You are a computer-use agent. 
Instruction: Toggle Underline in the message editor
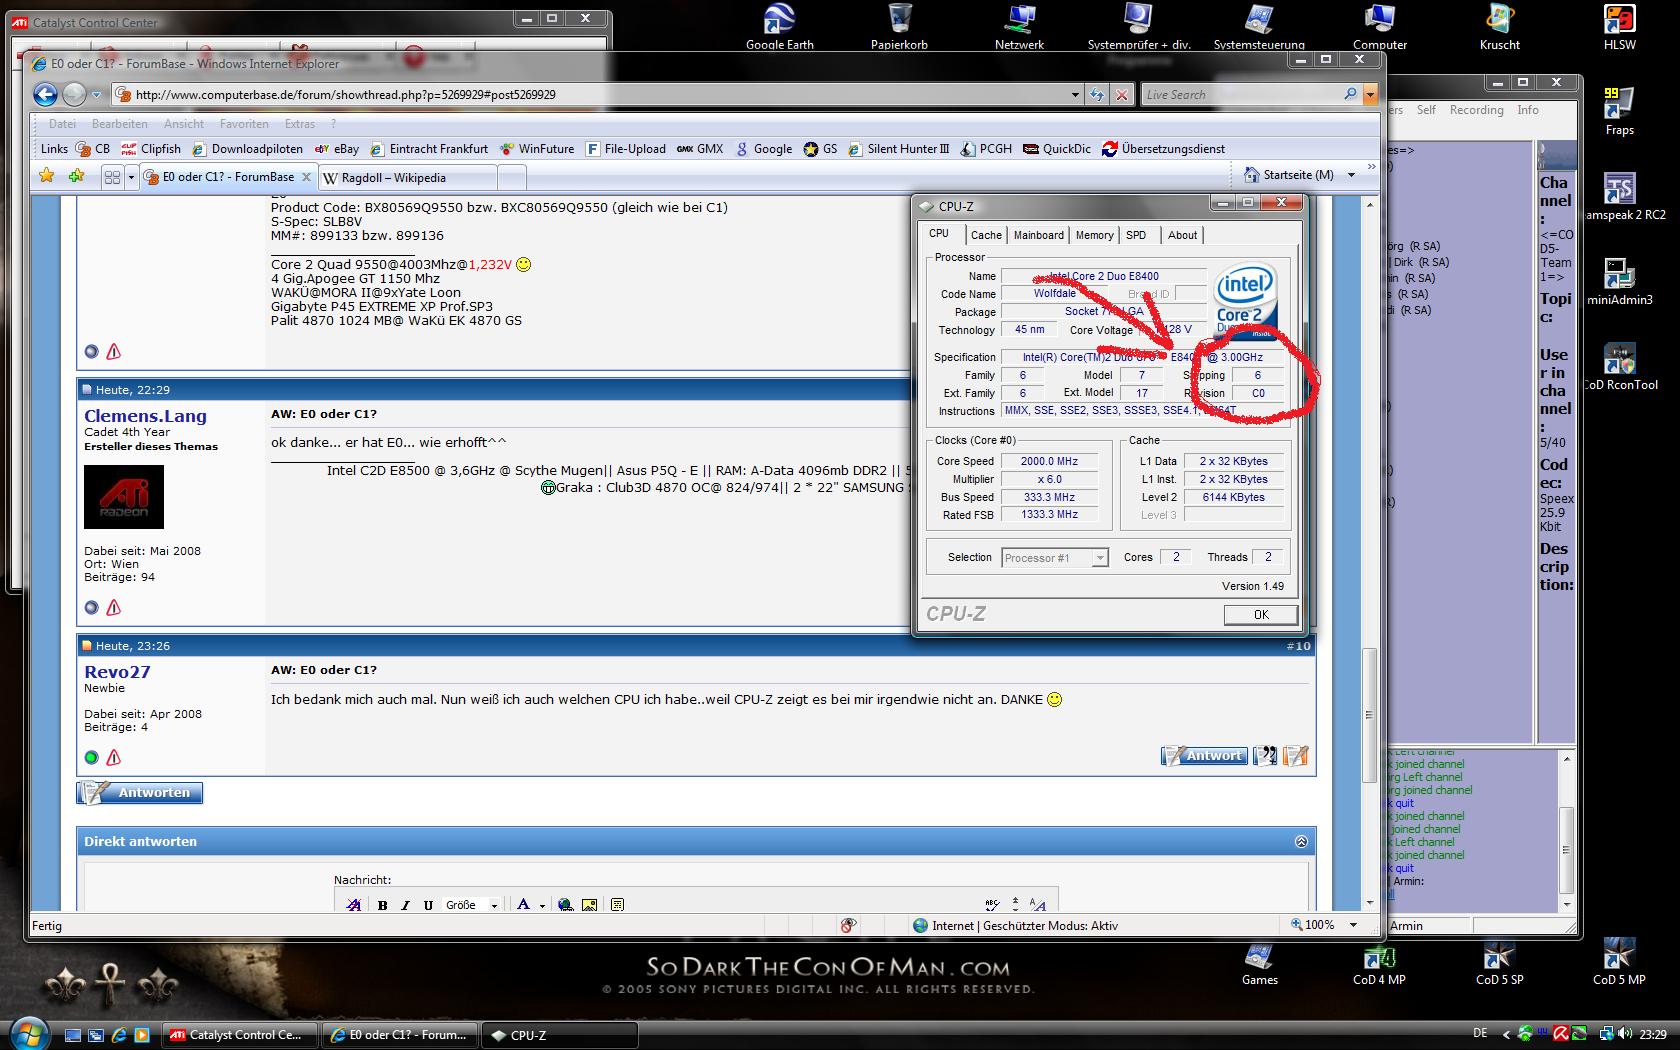(x=428, y=905)
